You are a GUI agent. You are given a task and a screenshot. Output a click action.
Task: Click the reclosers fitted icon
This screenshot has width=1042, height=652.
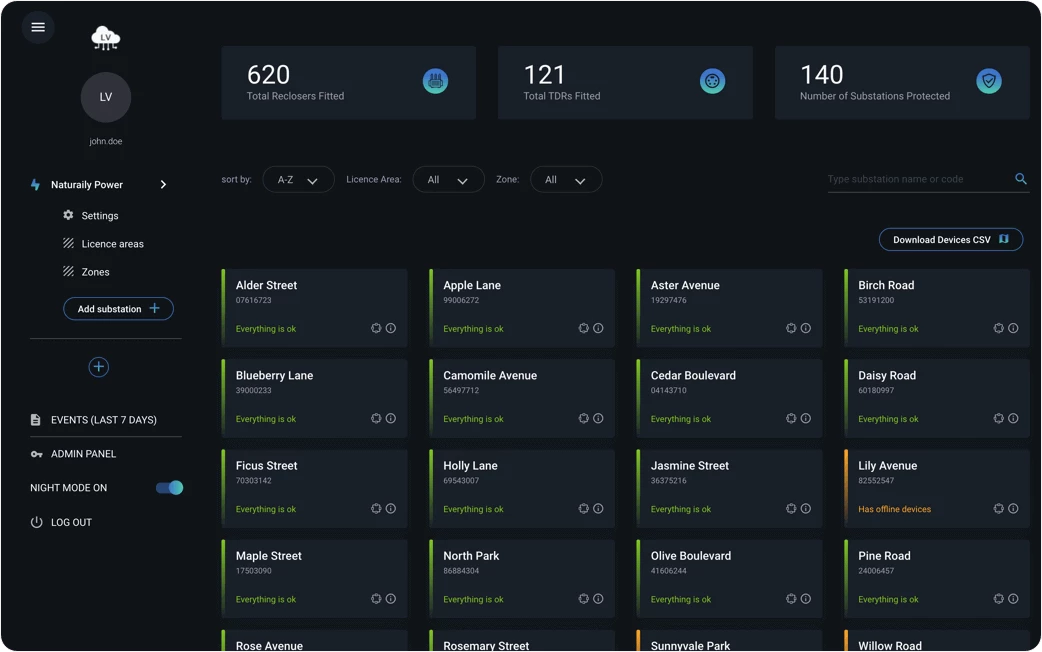tap(435, 81)
